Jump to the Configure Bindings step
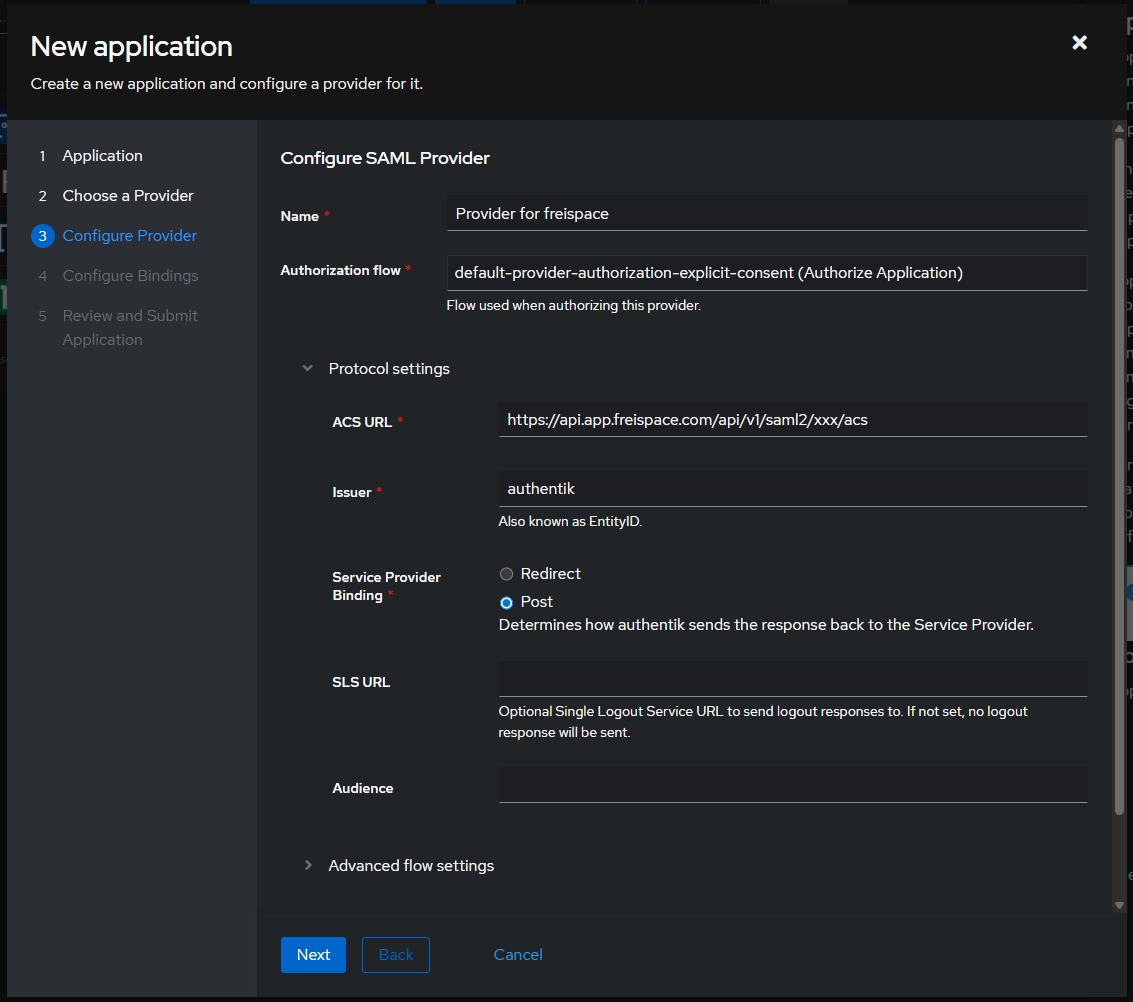 click(132, 275)
